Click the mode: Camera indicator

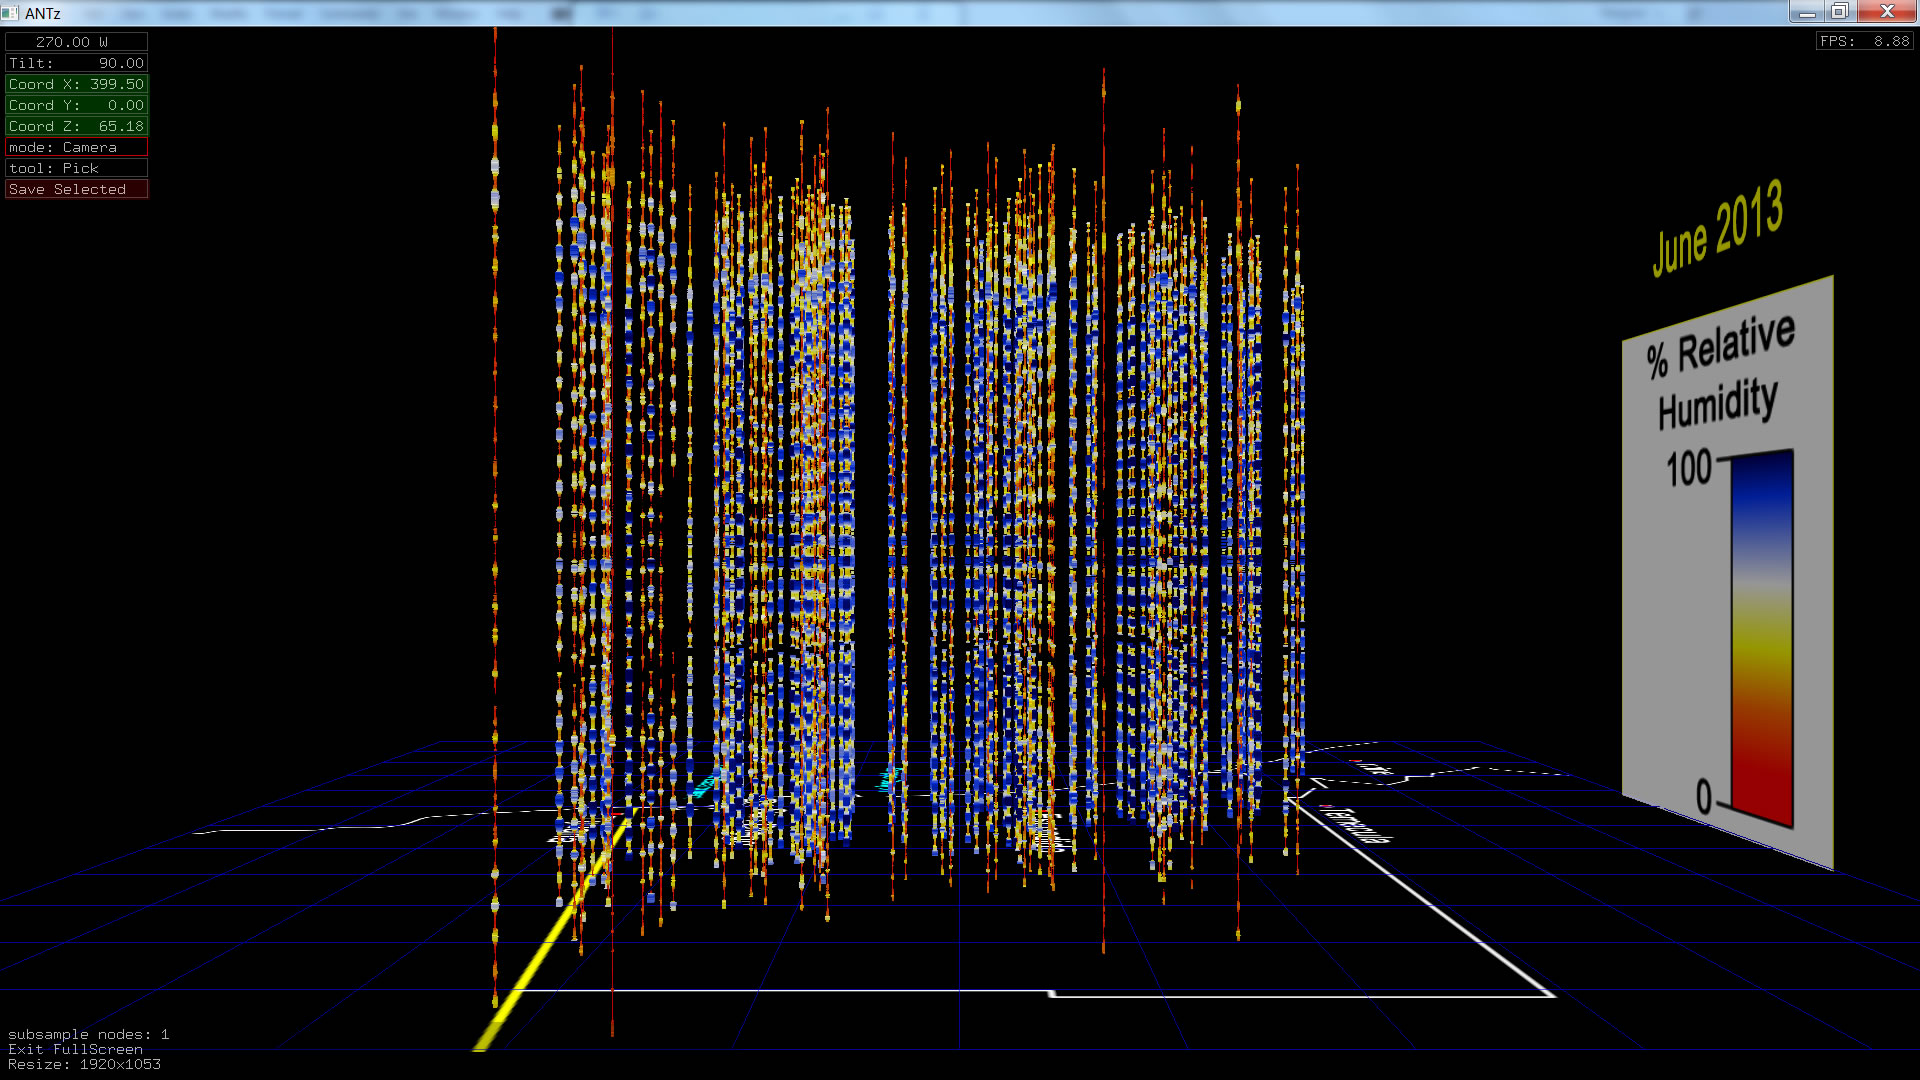(76, 147)
